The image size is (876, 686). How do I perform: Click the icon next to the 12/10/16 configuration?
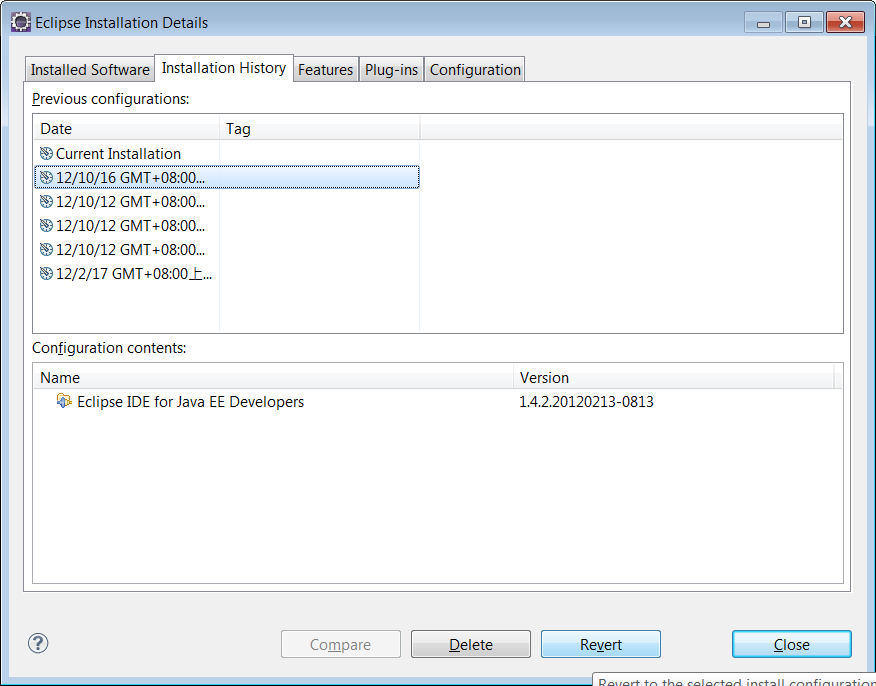(46, 178)
